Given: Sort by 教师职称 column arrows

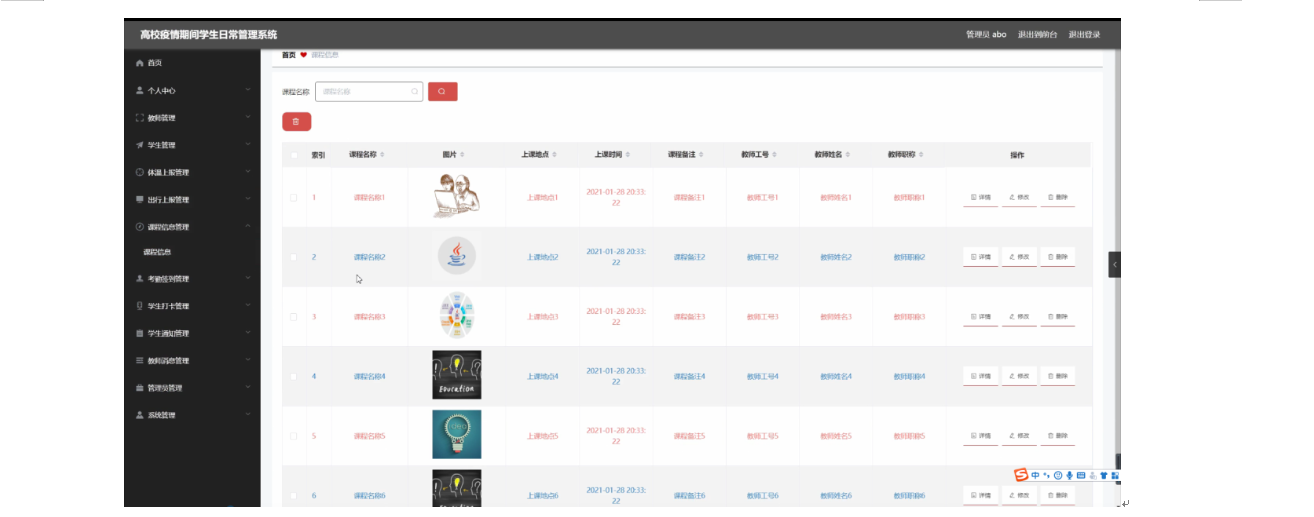Looking at the screenshot, I should point(922,155).
